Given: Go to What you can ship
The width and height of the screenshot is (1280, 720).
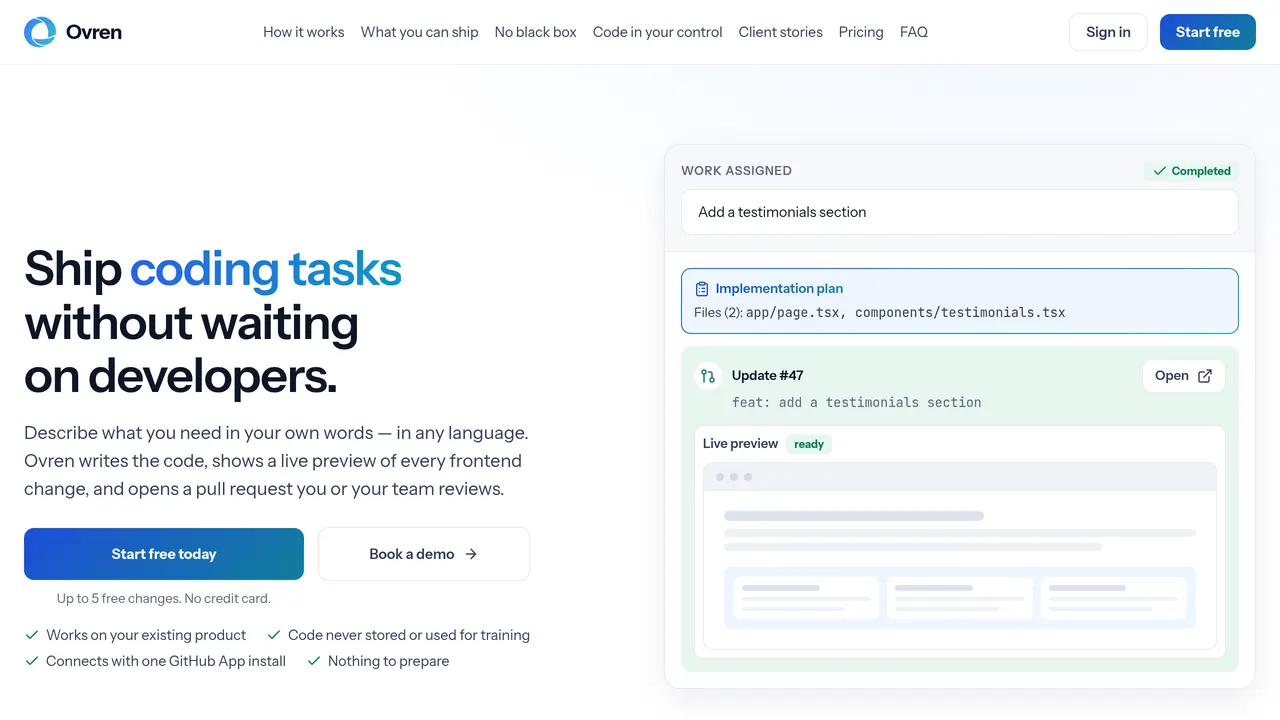Looking at the screenshot, I should 420,32.
